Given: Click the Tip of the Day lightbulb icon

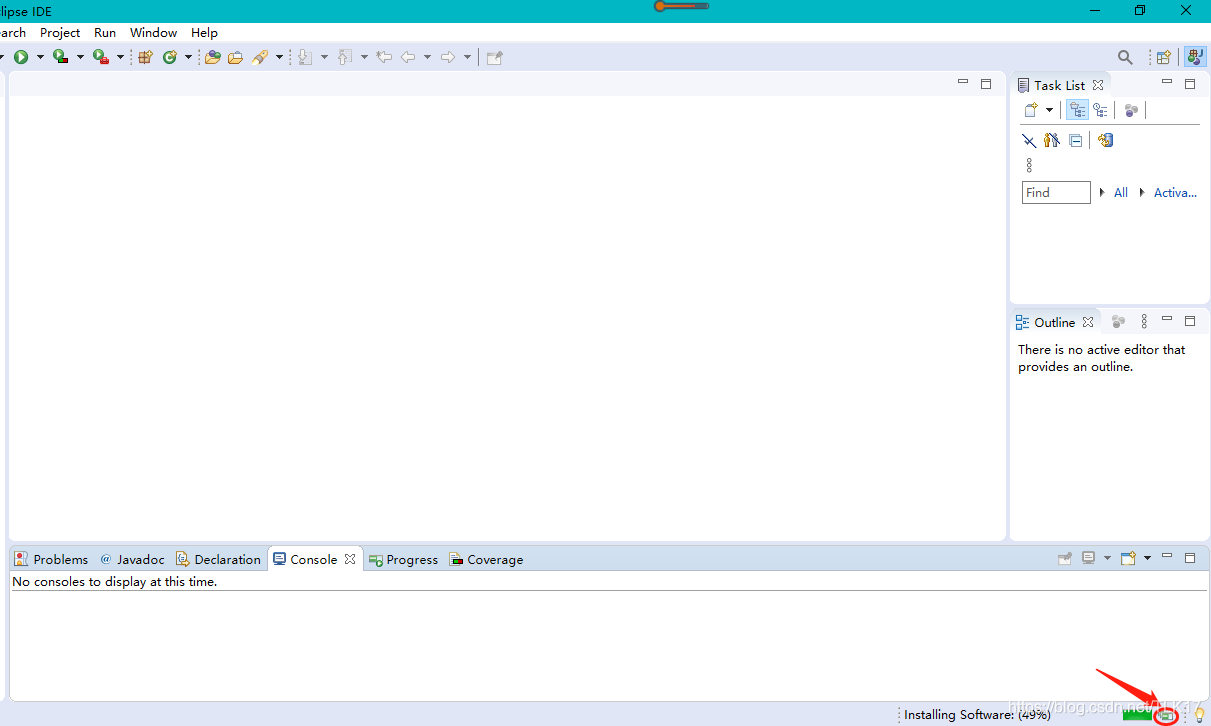Looking at the screenshot, I should coord(1199,714).
